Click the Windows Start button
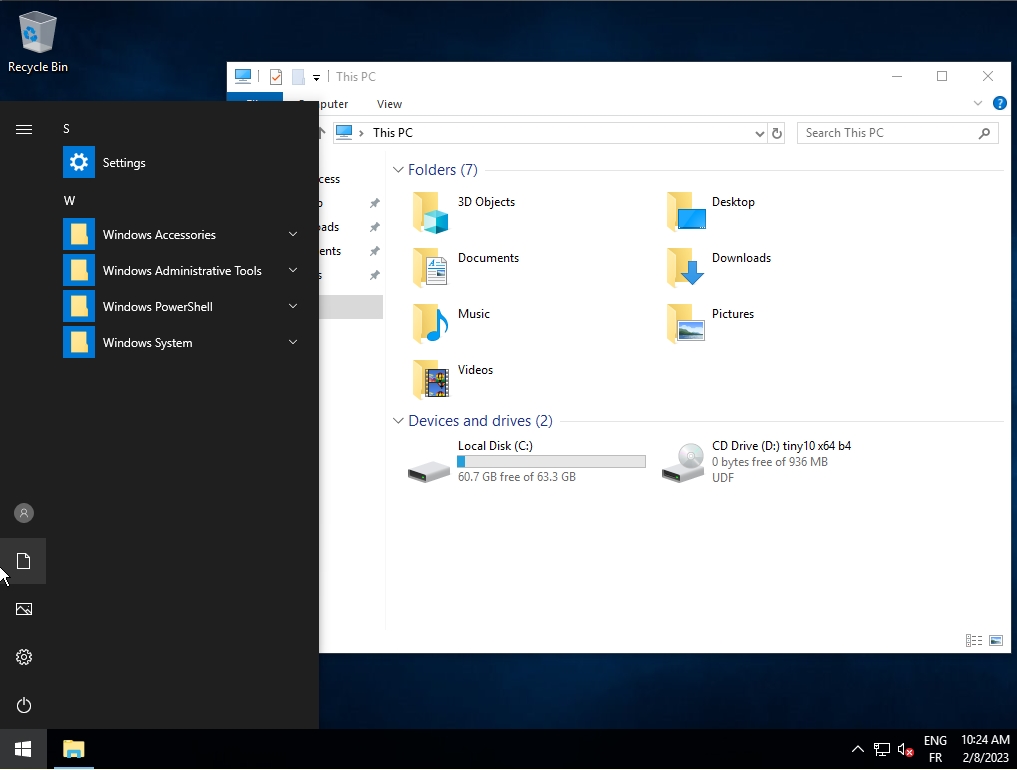The width and height of the screenshot is (1017, 770). pyautogui.click(x=23, y=749)
